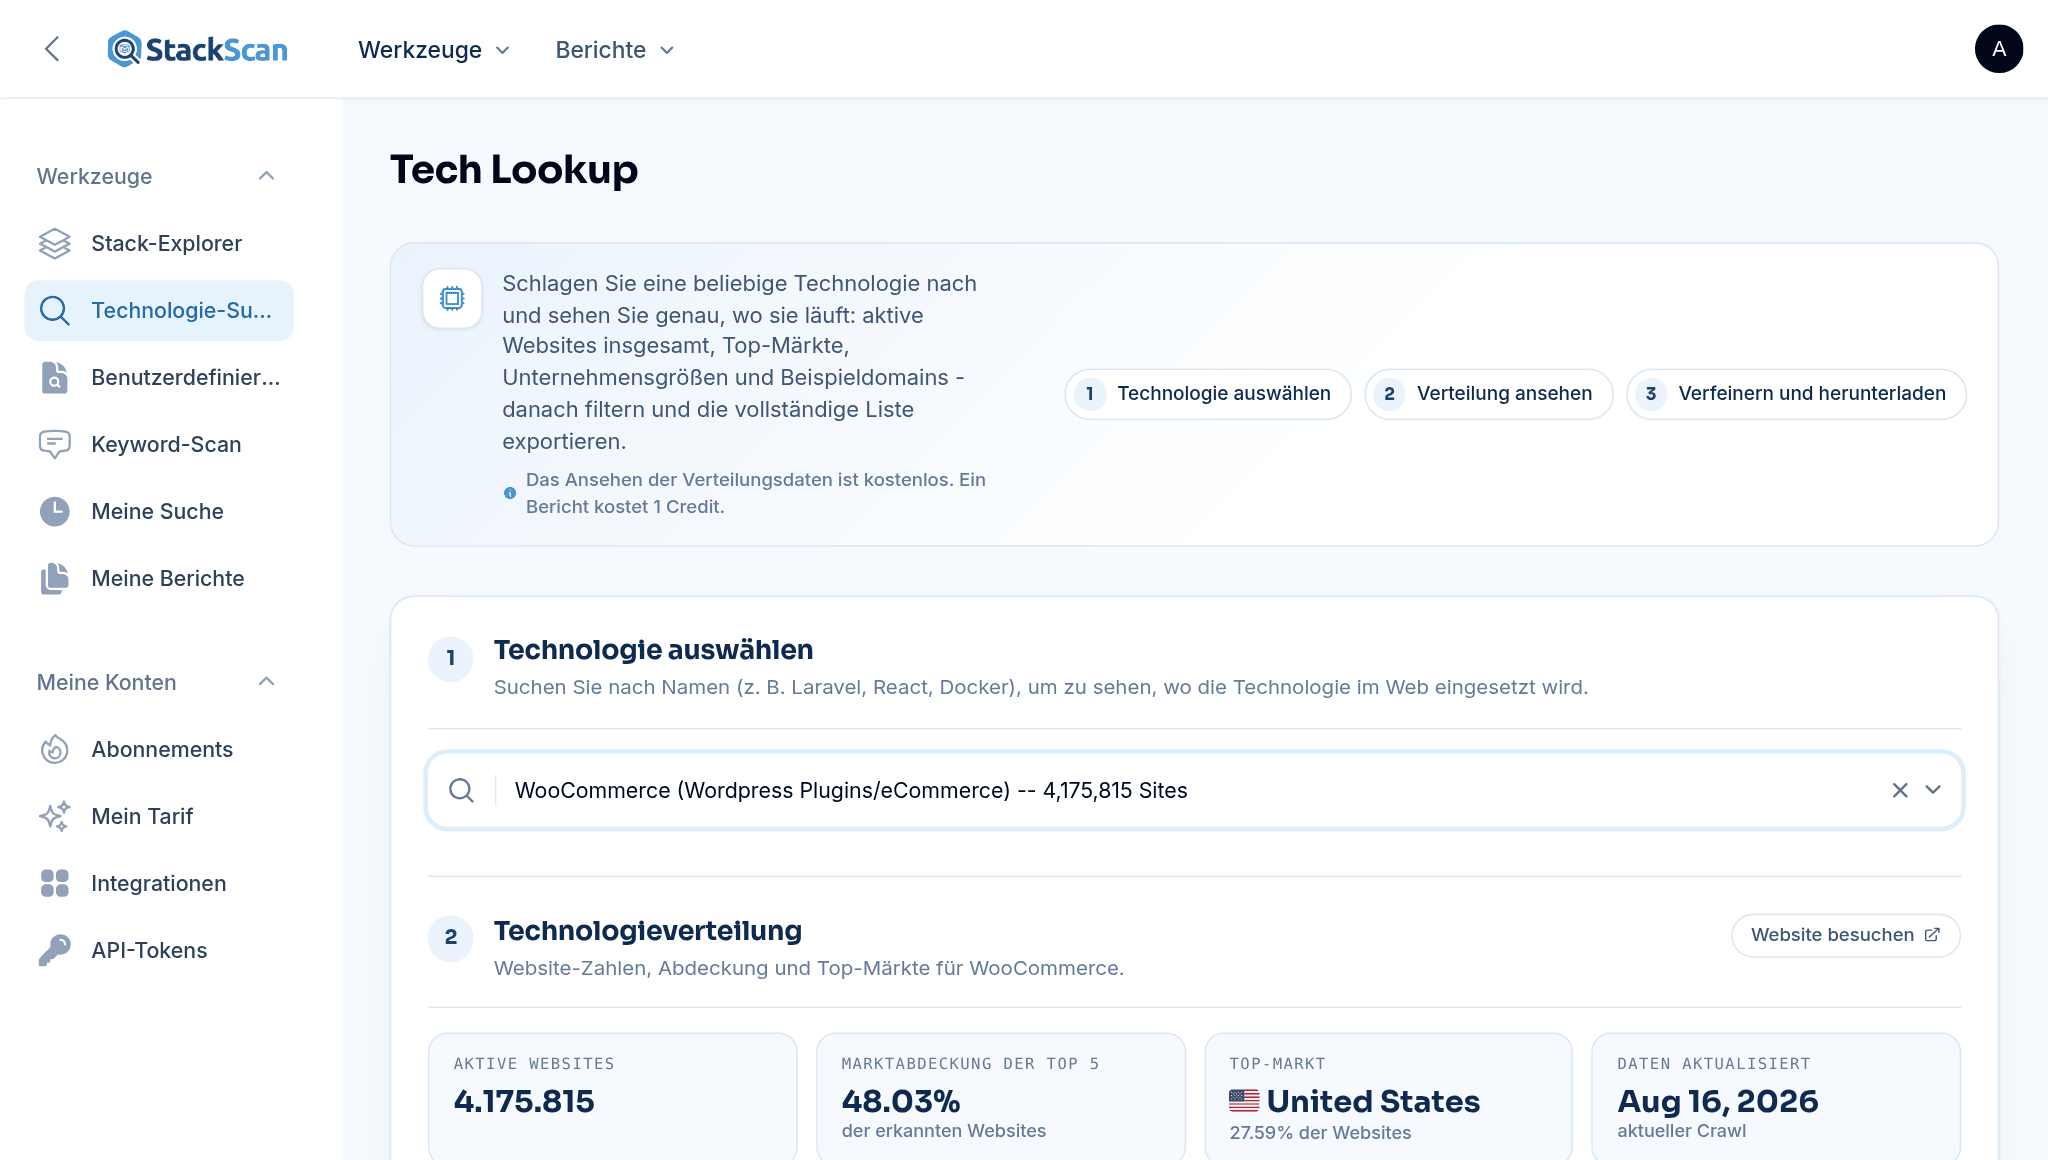Image resolution: width=2048 pixels, height=1160 pixels.
Task: Open Benutzerdefinier... sidebar item
Action: click(x=159, y=377)
